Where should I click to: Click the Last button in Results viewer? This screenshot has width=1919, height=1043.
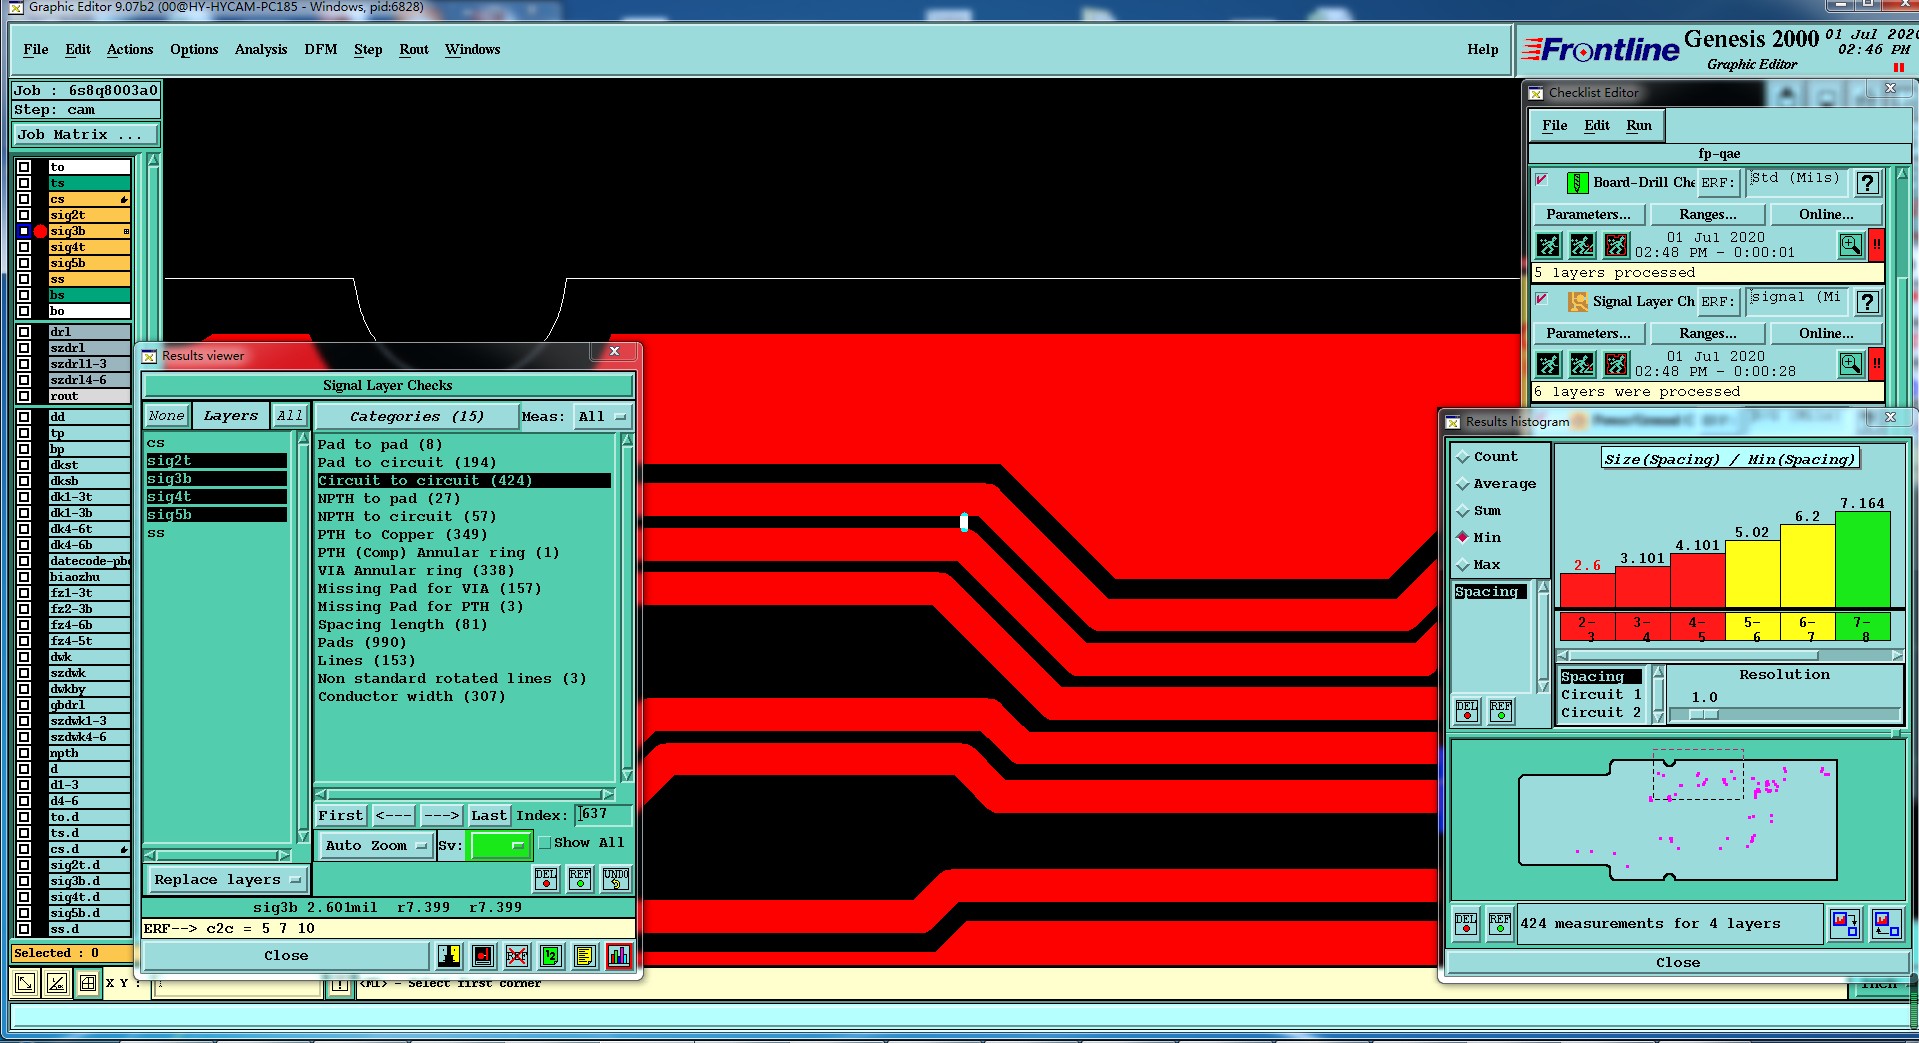[x=489, y=816]
